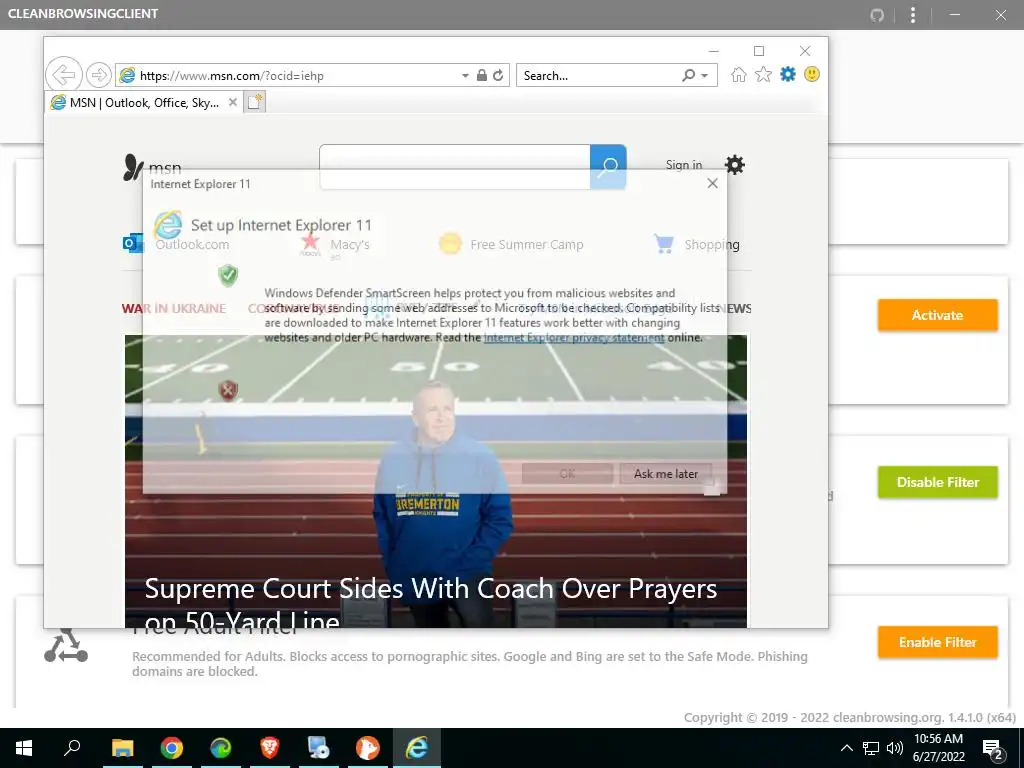Open Macy's shortcut on MSN
The image size is (1024, 768).
[334, 244]
